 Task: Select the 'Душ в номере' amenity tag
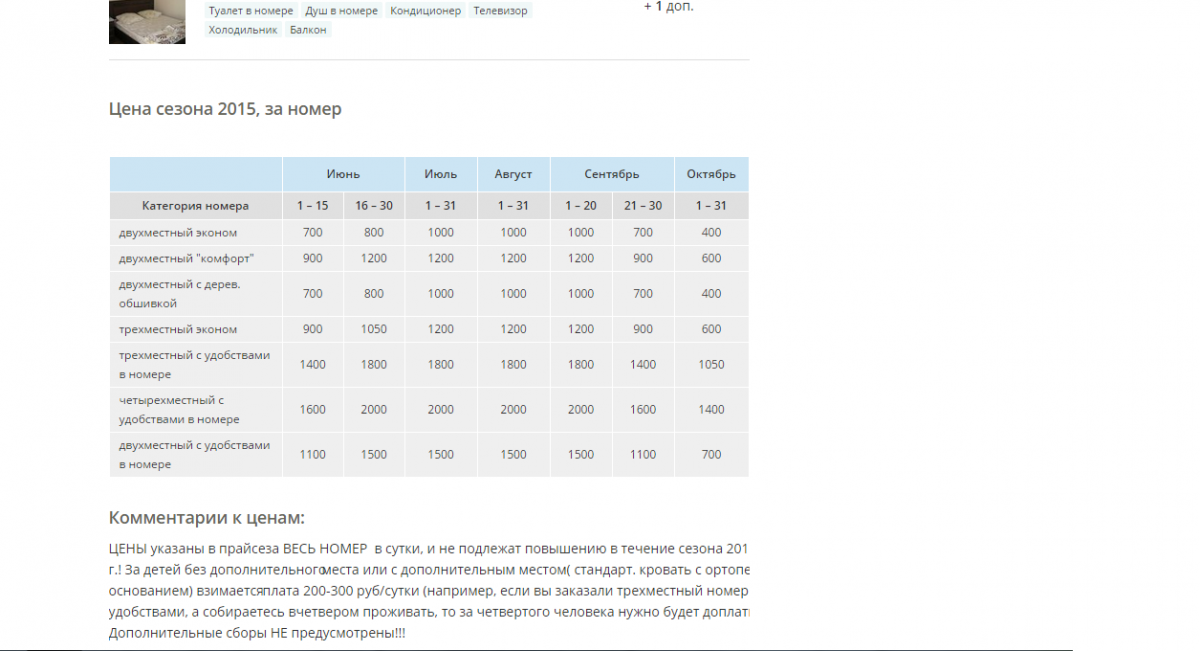click(342, 11)
